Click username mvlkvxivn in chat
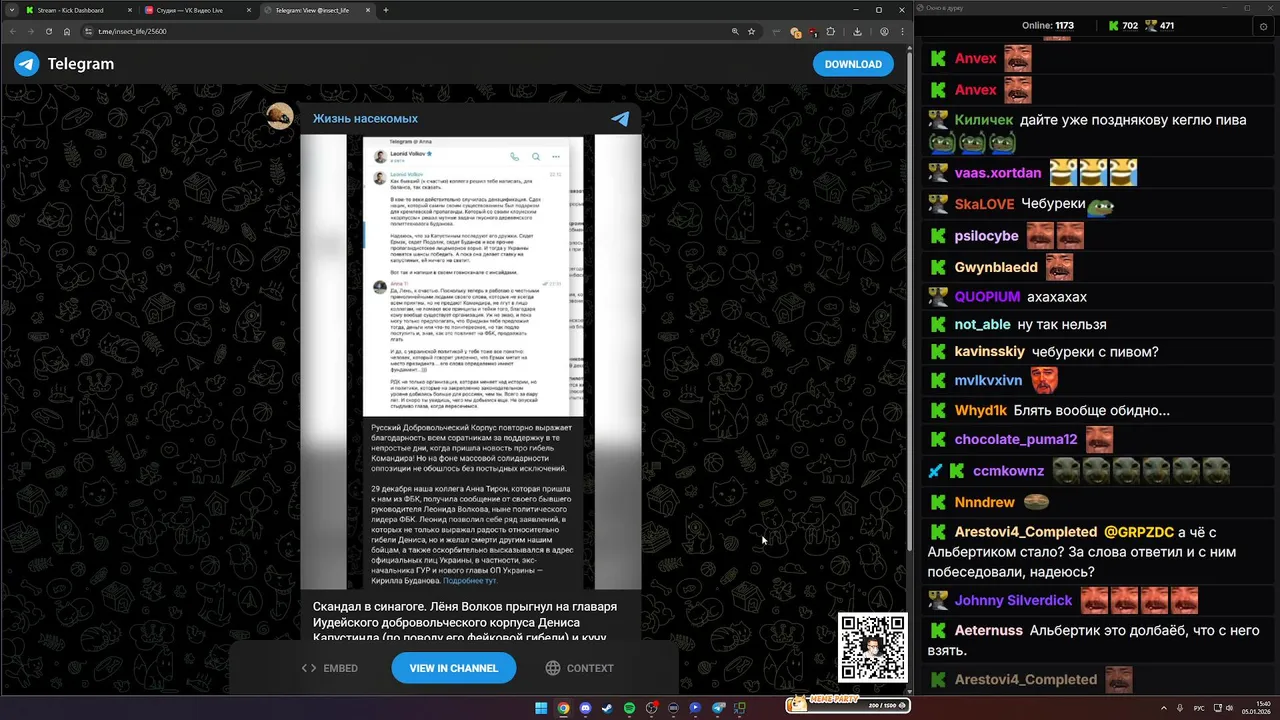This screenshot has height=720, width=1280. pyautogui.click(x=988, y=381)
